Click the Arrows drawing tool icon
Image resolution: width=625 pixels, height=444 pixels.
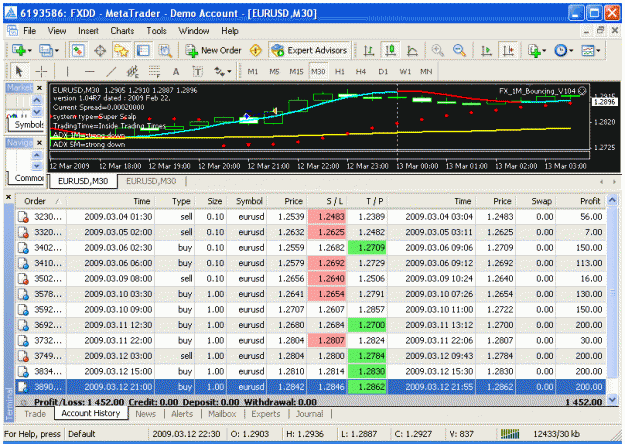[x=219, y=72]
